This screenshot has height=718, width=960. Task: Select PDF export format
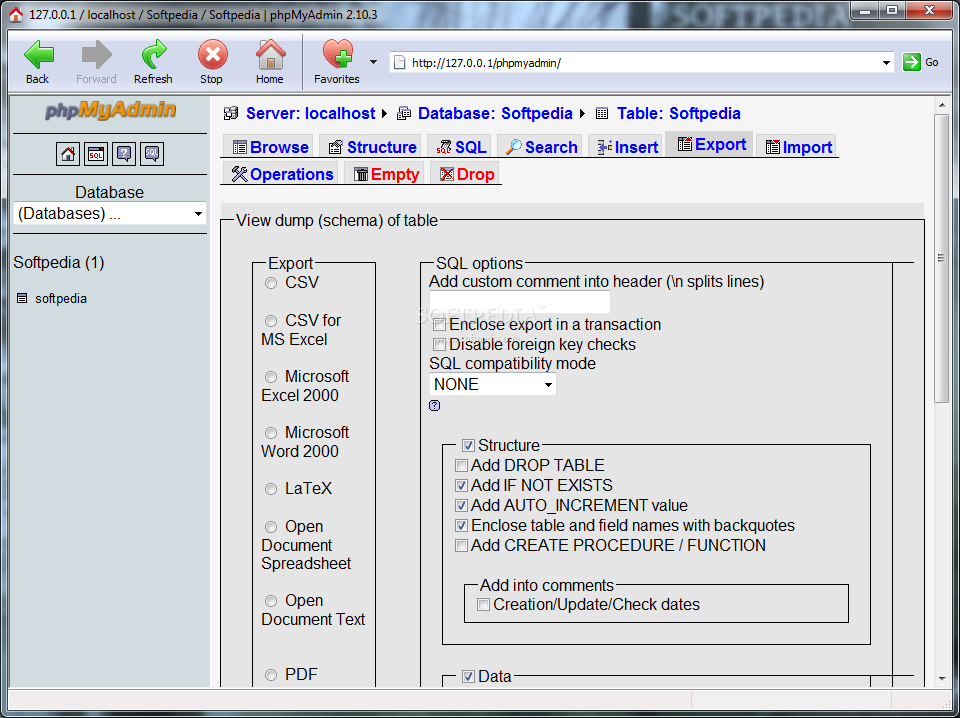[271, 675]
